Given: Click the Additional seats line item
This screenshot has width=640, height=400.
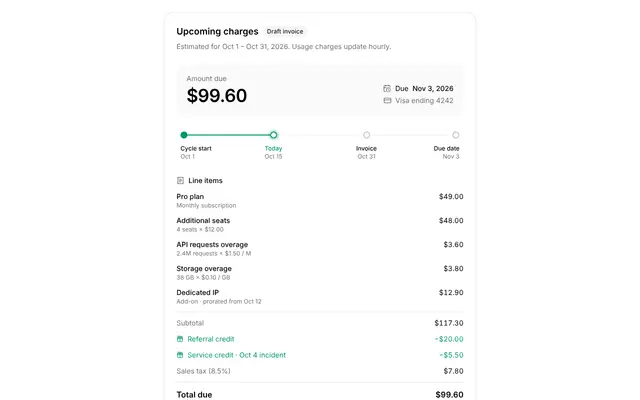Looking at the screenshot, I should coord(320,224).
